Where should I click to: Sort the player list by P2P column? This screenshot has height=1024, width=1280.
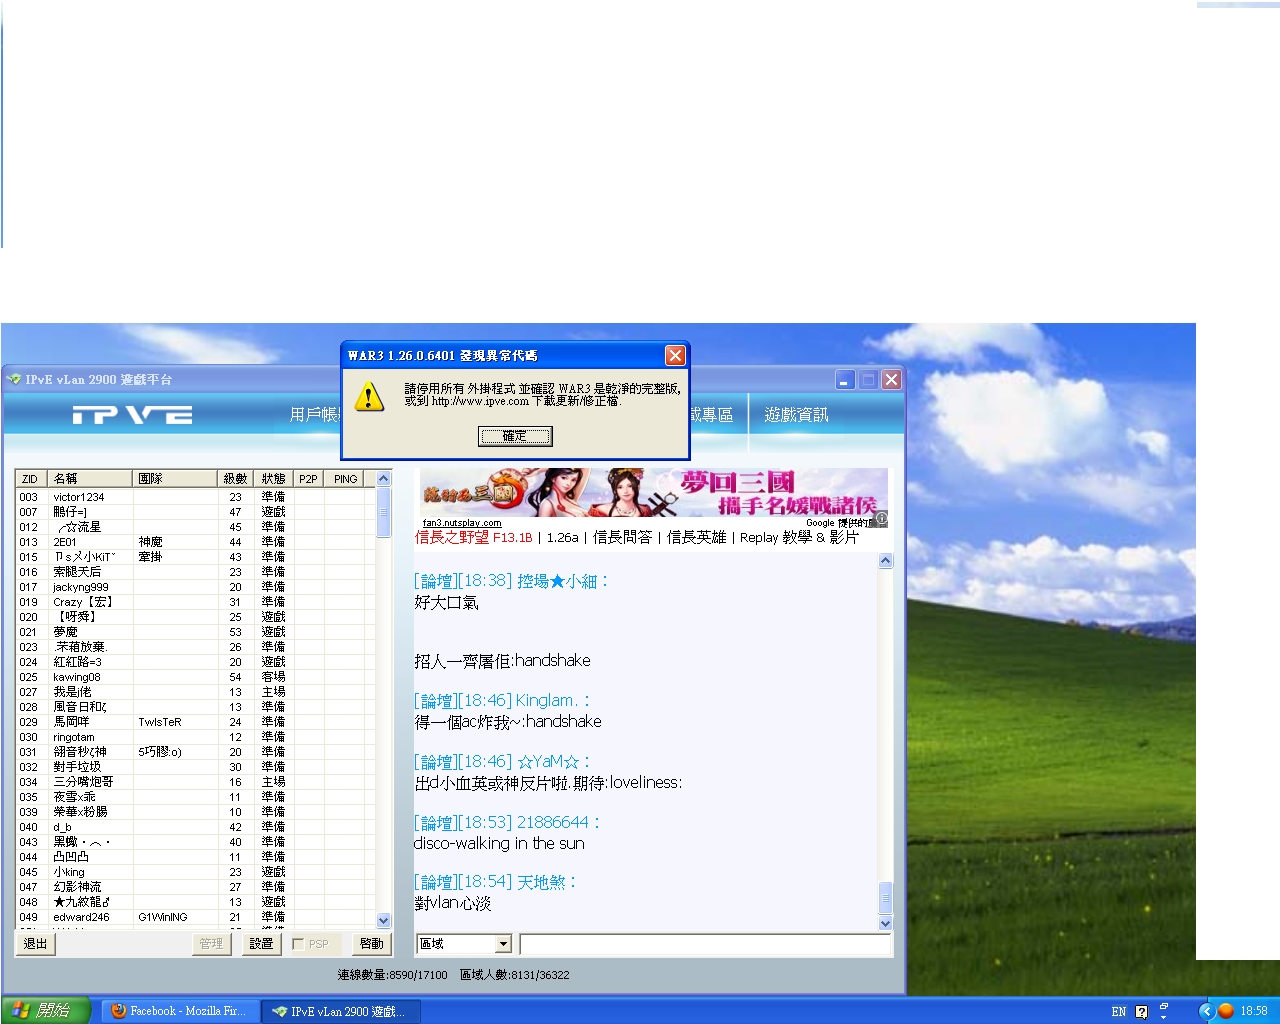click(x=309, y=479)
